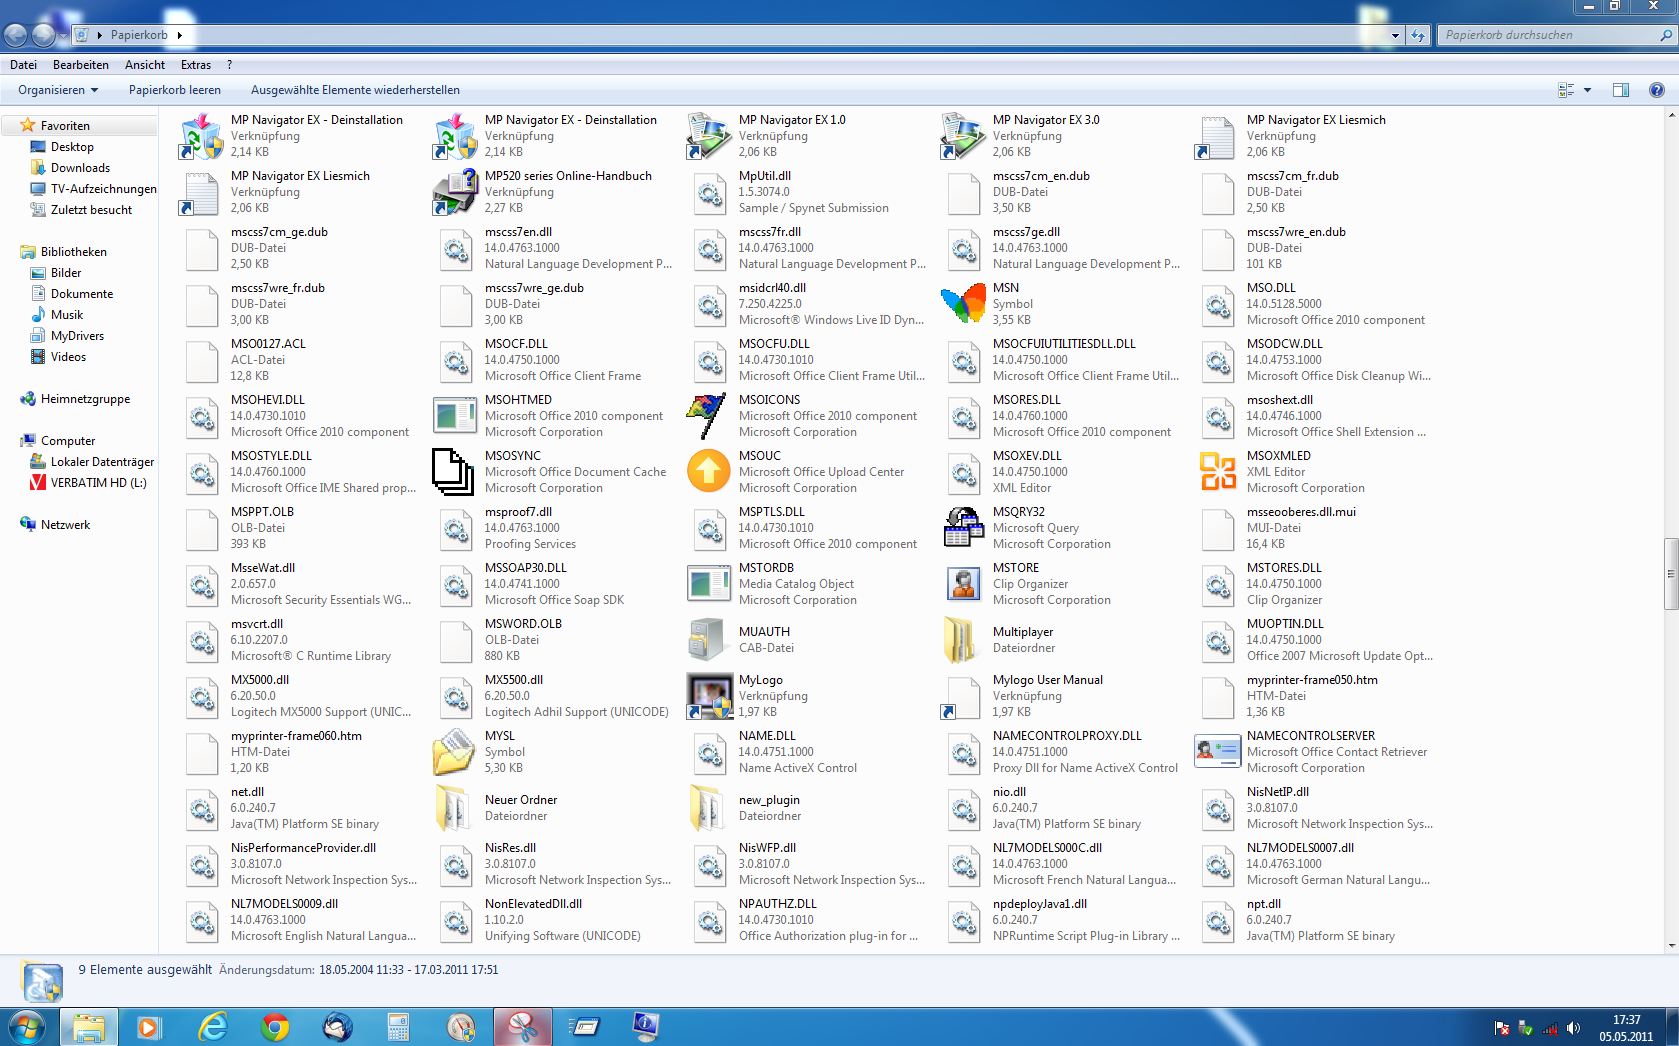Open TV-Aufzeichnungen in the sidebar
Viewport: 1679px width, 1046px height.
[103, 189]
